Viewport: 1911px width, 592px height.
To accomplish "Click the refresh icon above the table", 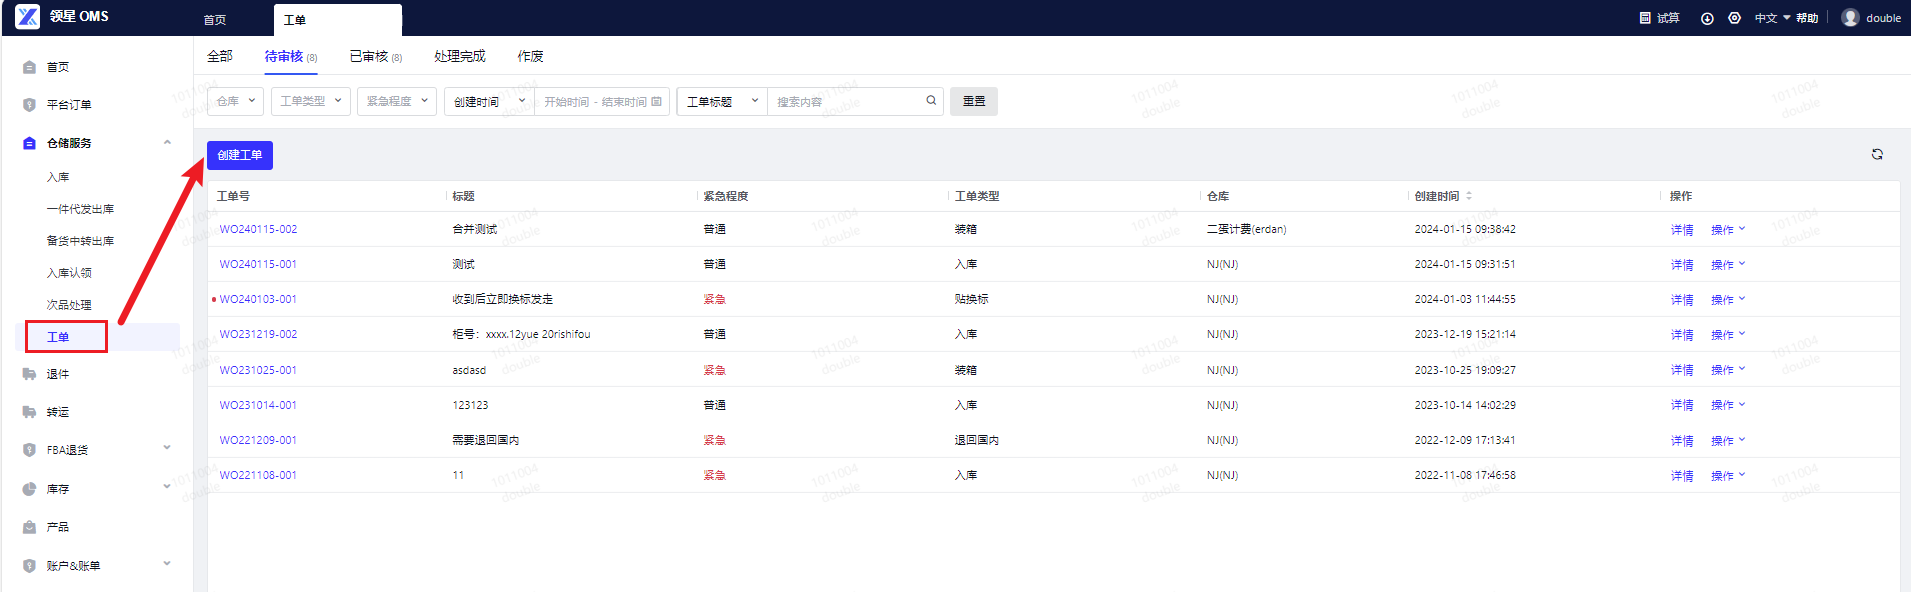I will tap(1877, 154).
